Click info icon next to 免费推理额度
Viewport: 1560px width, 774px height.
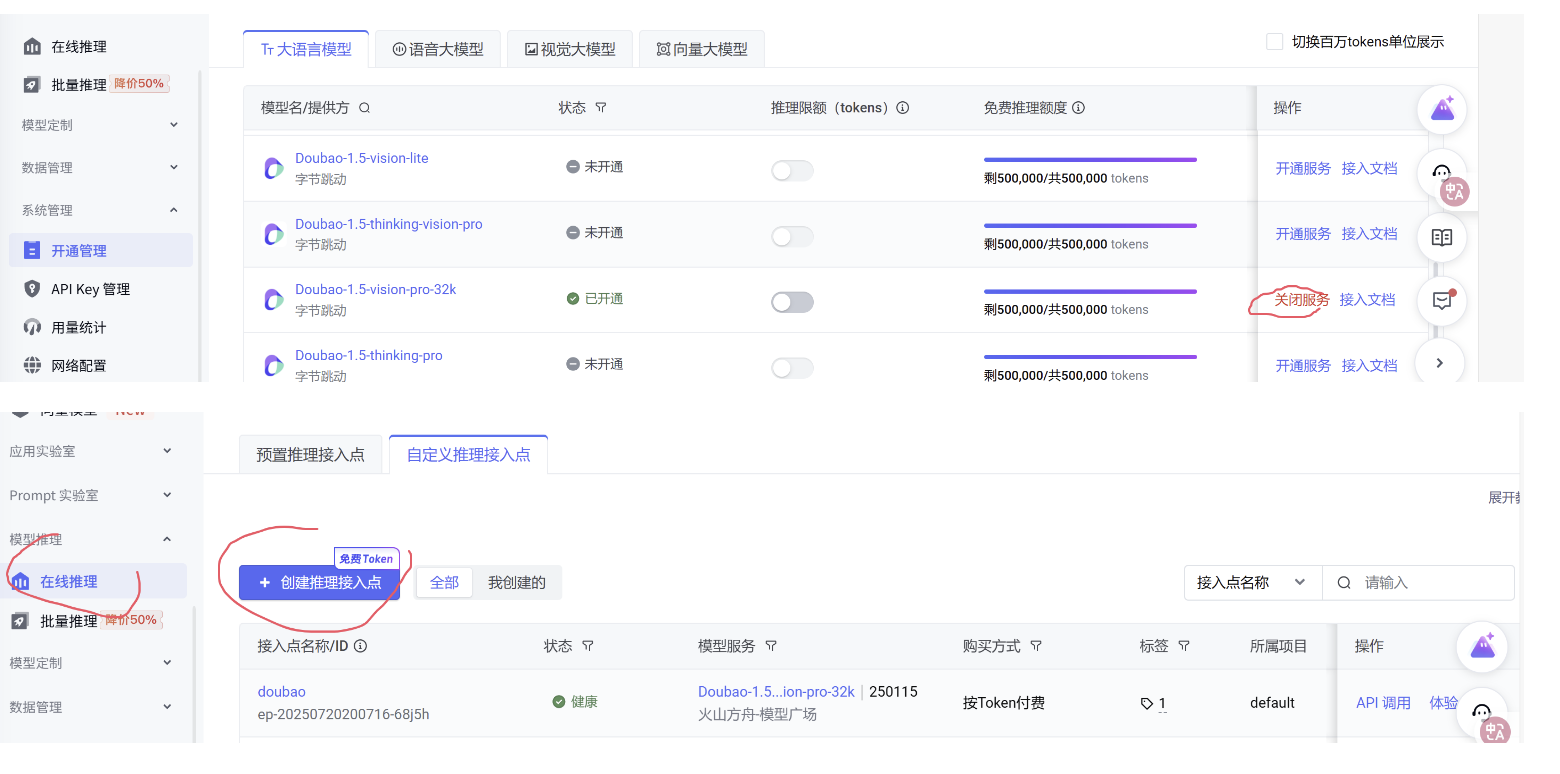(1079, 108)
